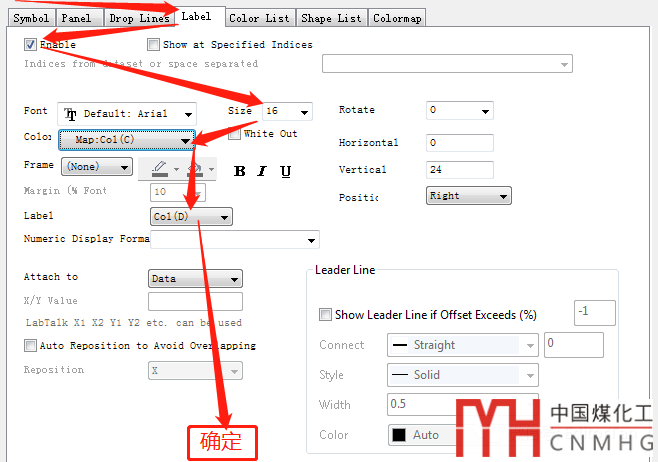Open the Attach to dropdown set to Data

tap(195, 279)
